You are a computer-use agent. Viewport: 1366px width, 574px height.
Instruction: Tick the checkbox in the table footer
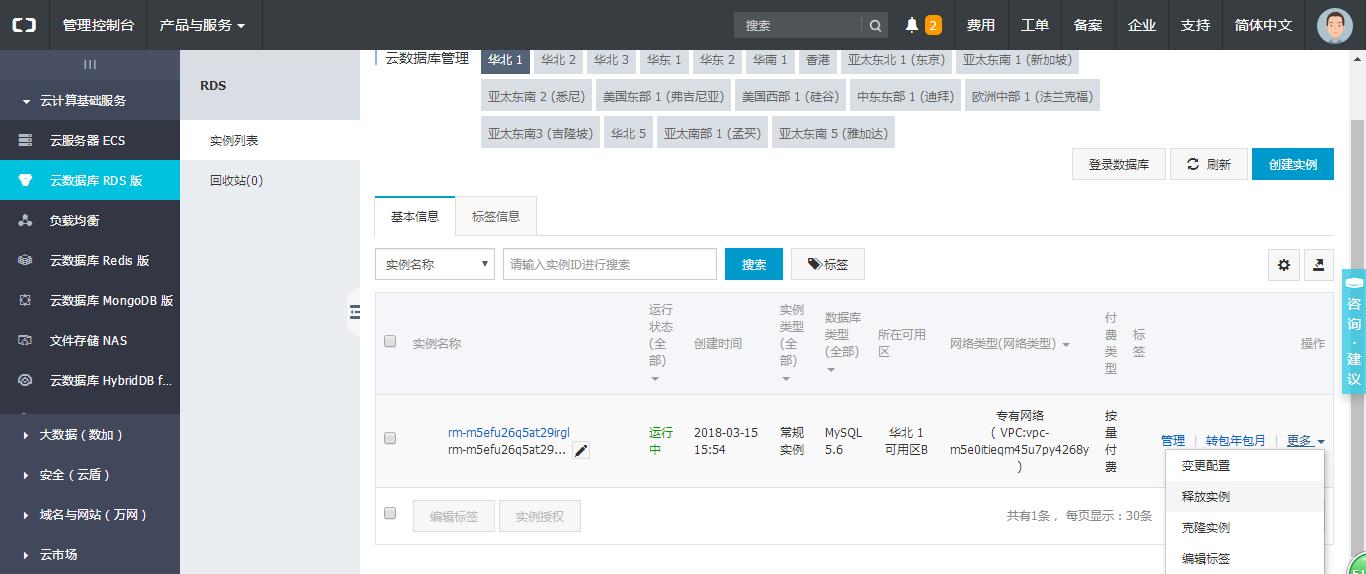click(x=390, y=514)
